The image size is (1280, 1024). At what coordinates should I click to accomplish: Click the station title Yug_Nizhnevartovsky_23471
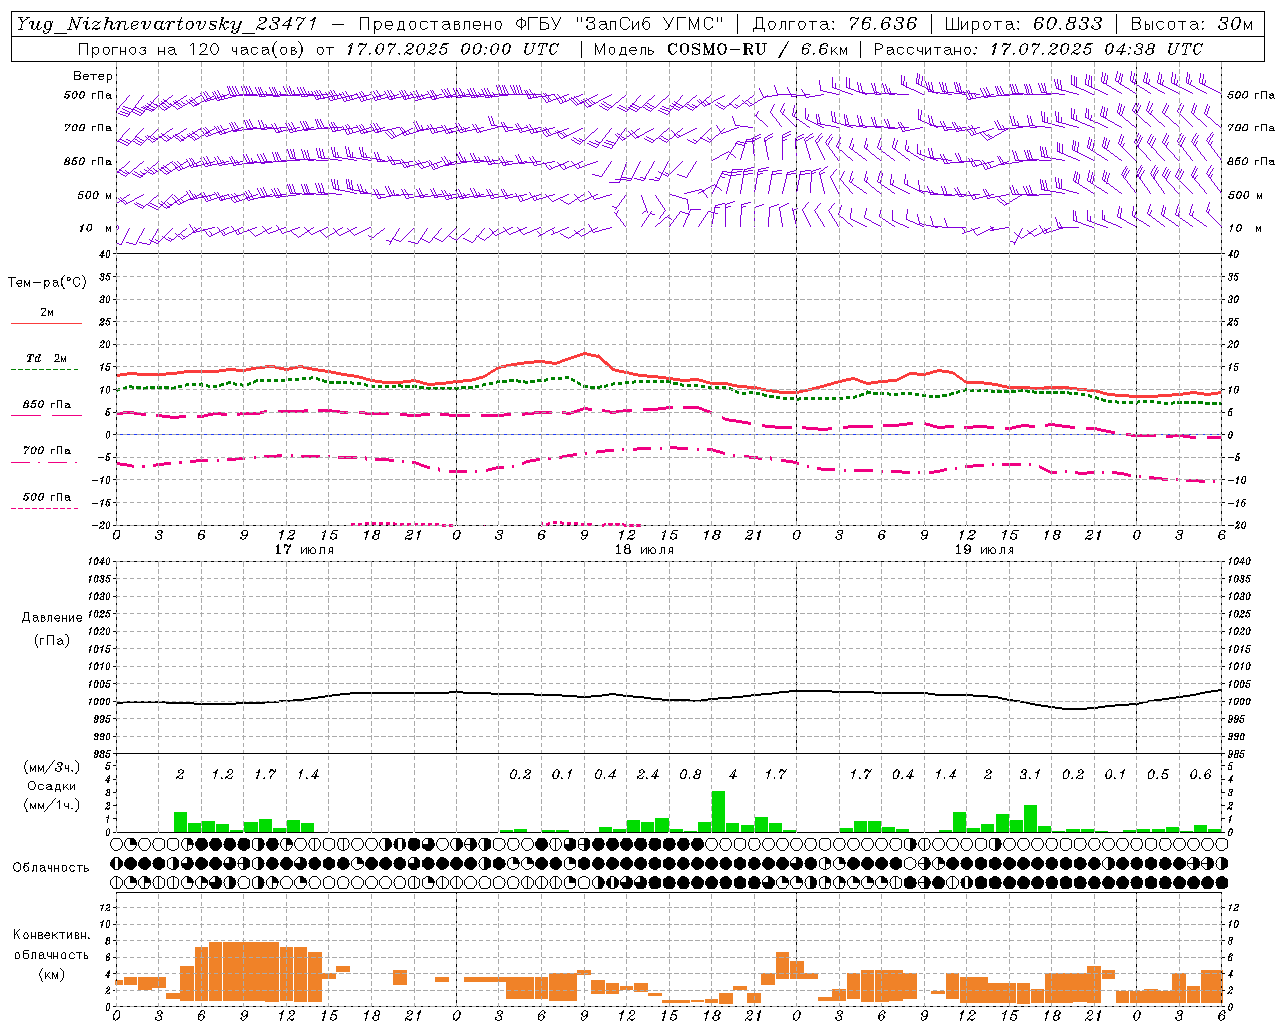tap(166, 24)
